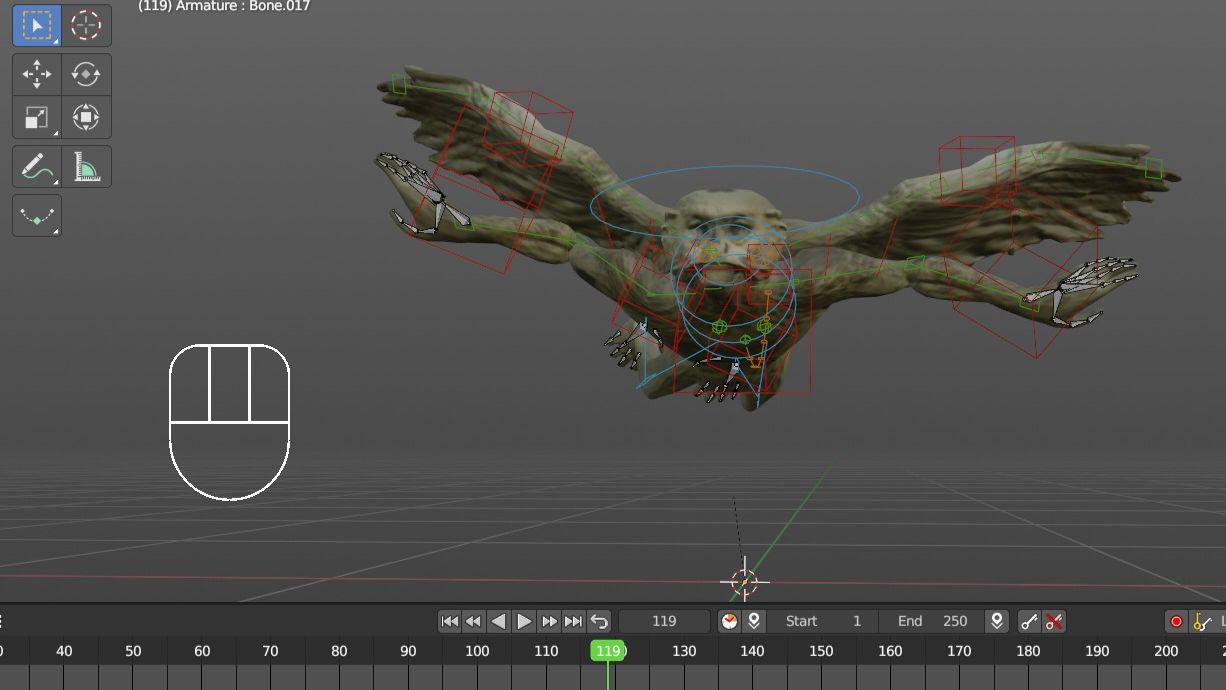Jump to the first frame
The height and width of the screenshot is (690, 1226).
click(450, 621)
